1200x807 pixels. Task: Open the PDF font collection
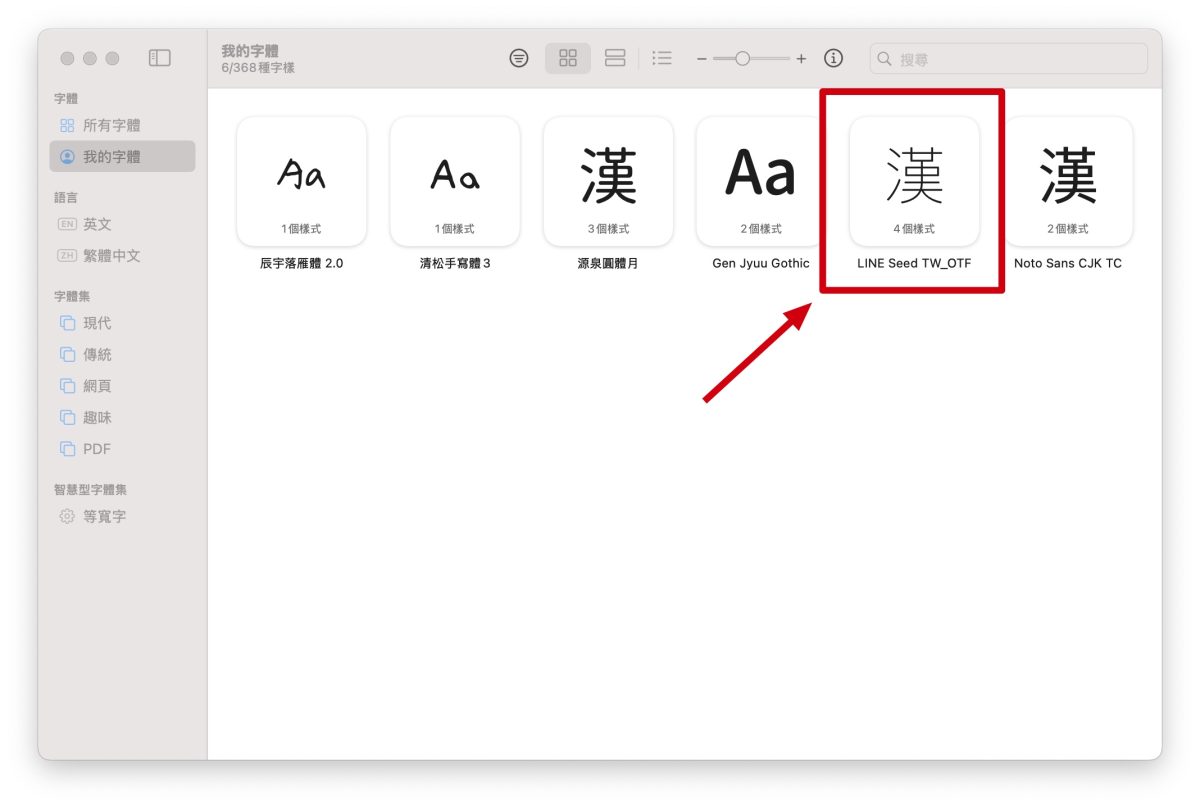click(122, 449)
